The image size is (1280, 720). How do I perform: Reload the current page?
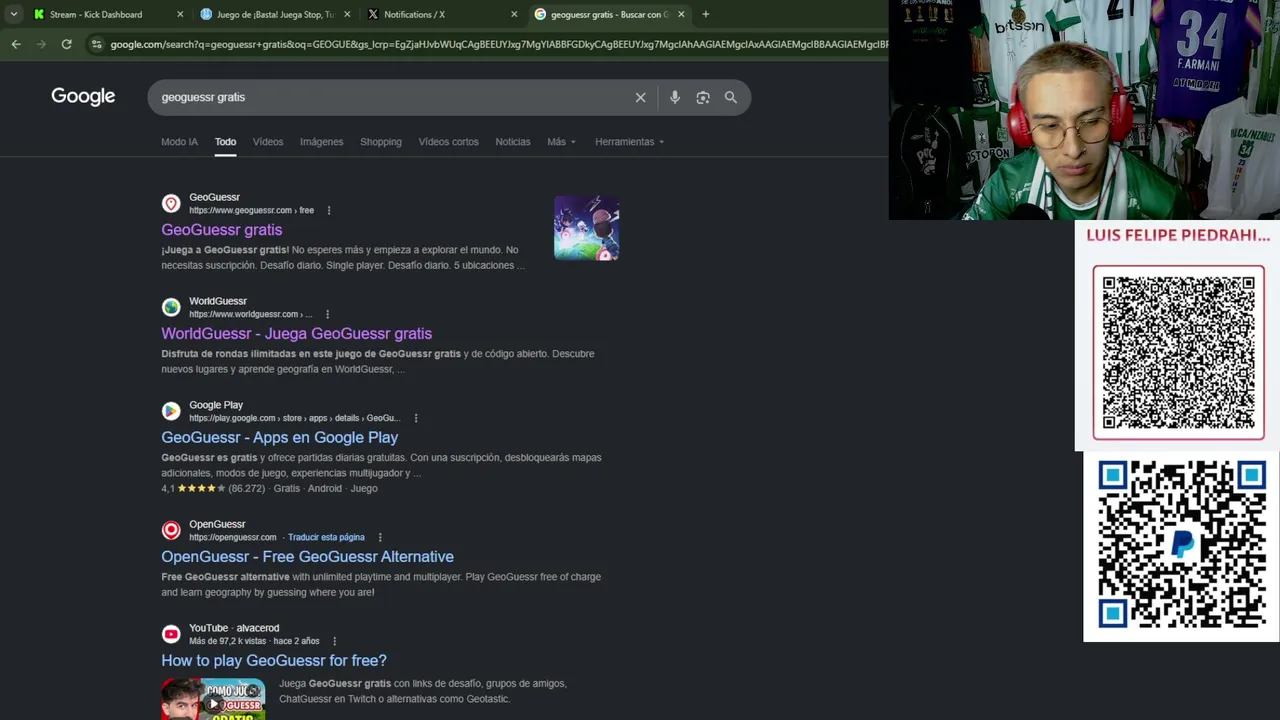tap(66, 44)
